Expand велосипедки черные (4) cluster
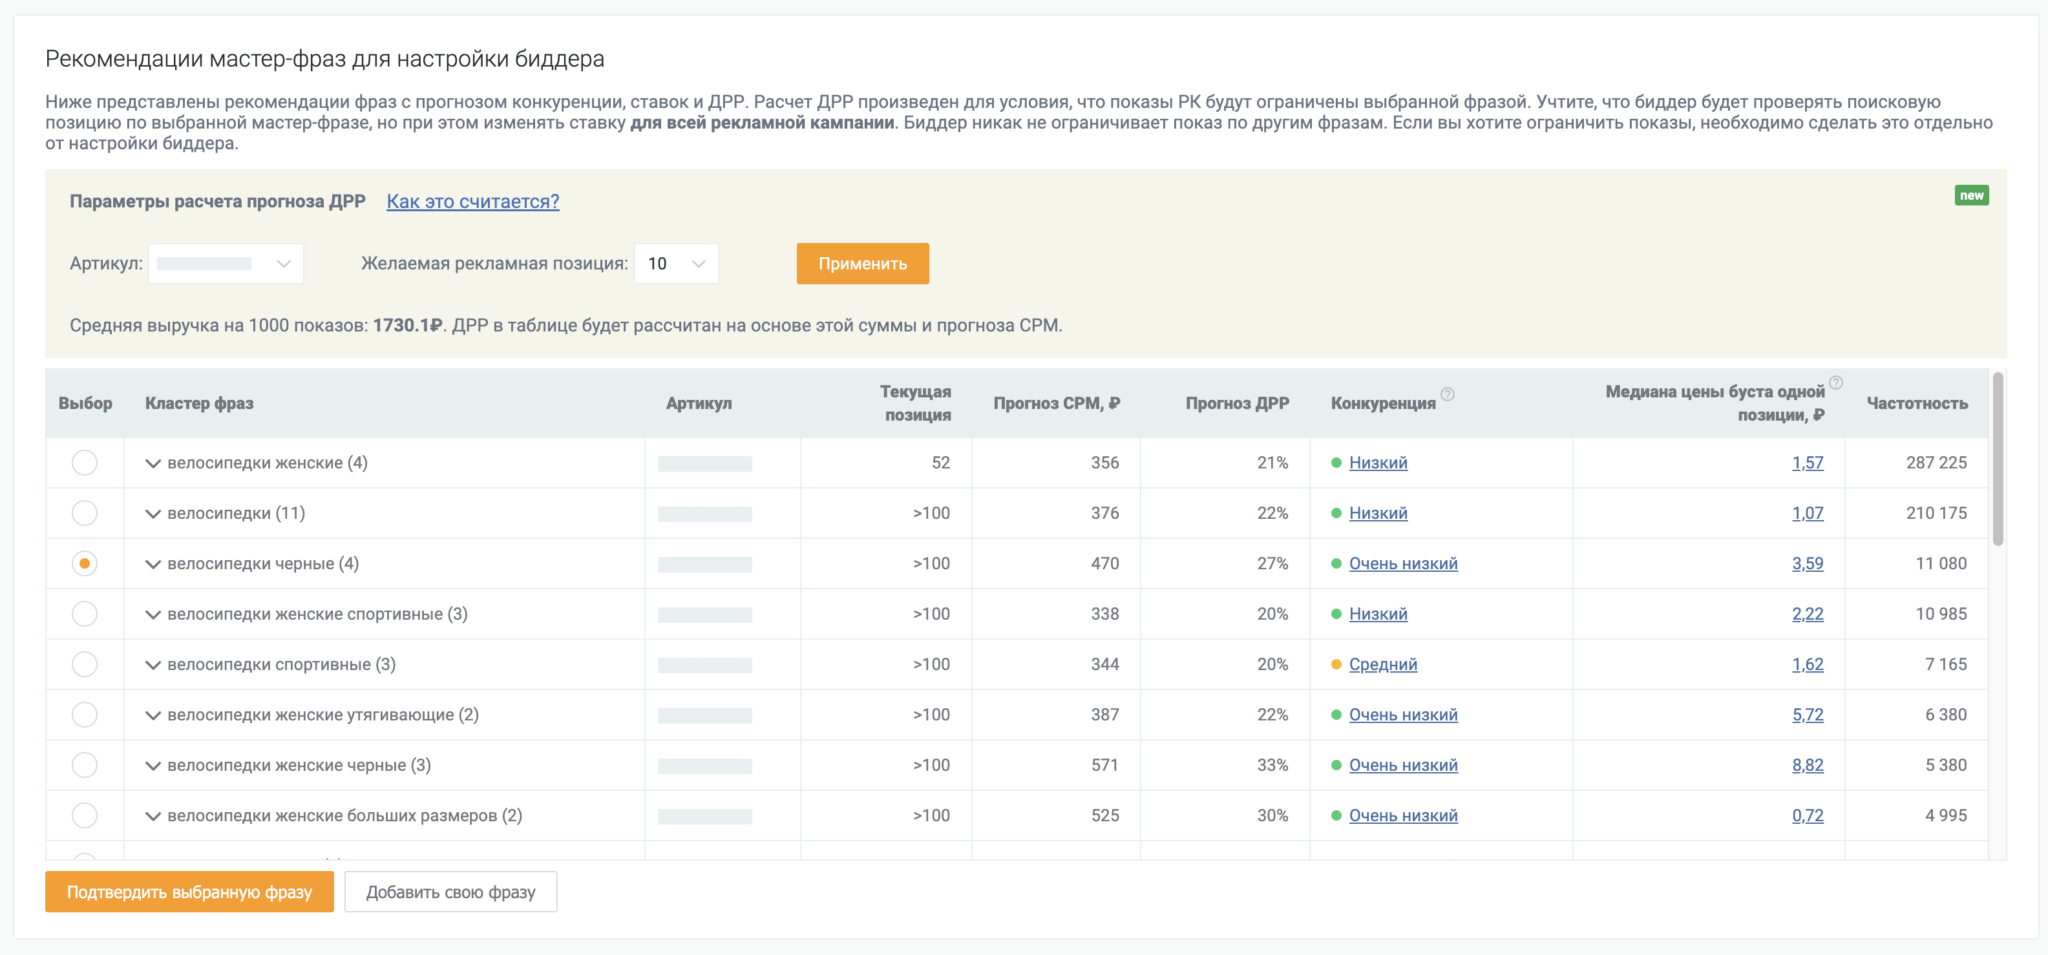Viewport: 2048px width, 955px height. (x=153, y=564)
